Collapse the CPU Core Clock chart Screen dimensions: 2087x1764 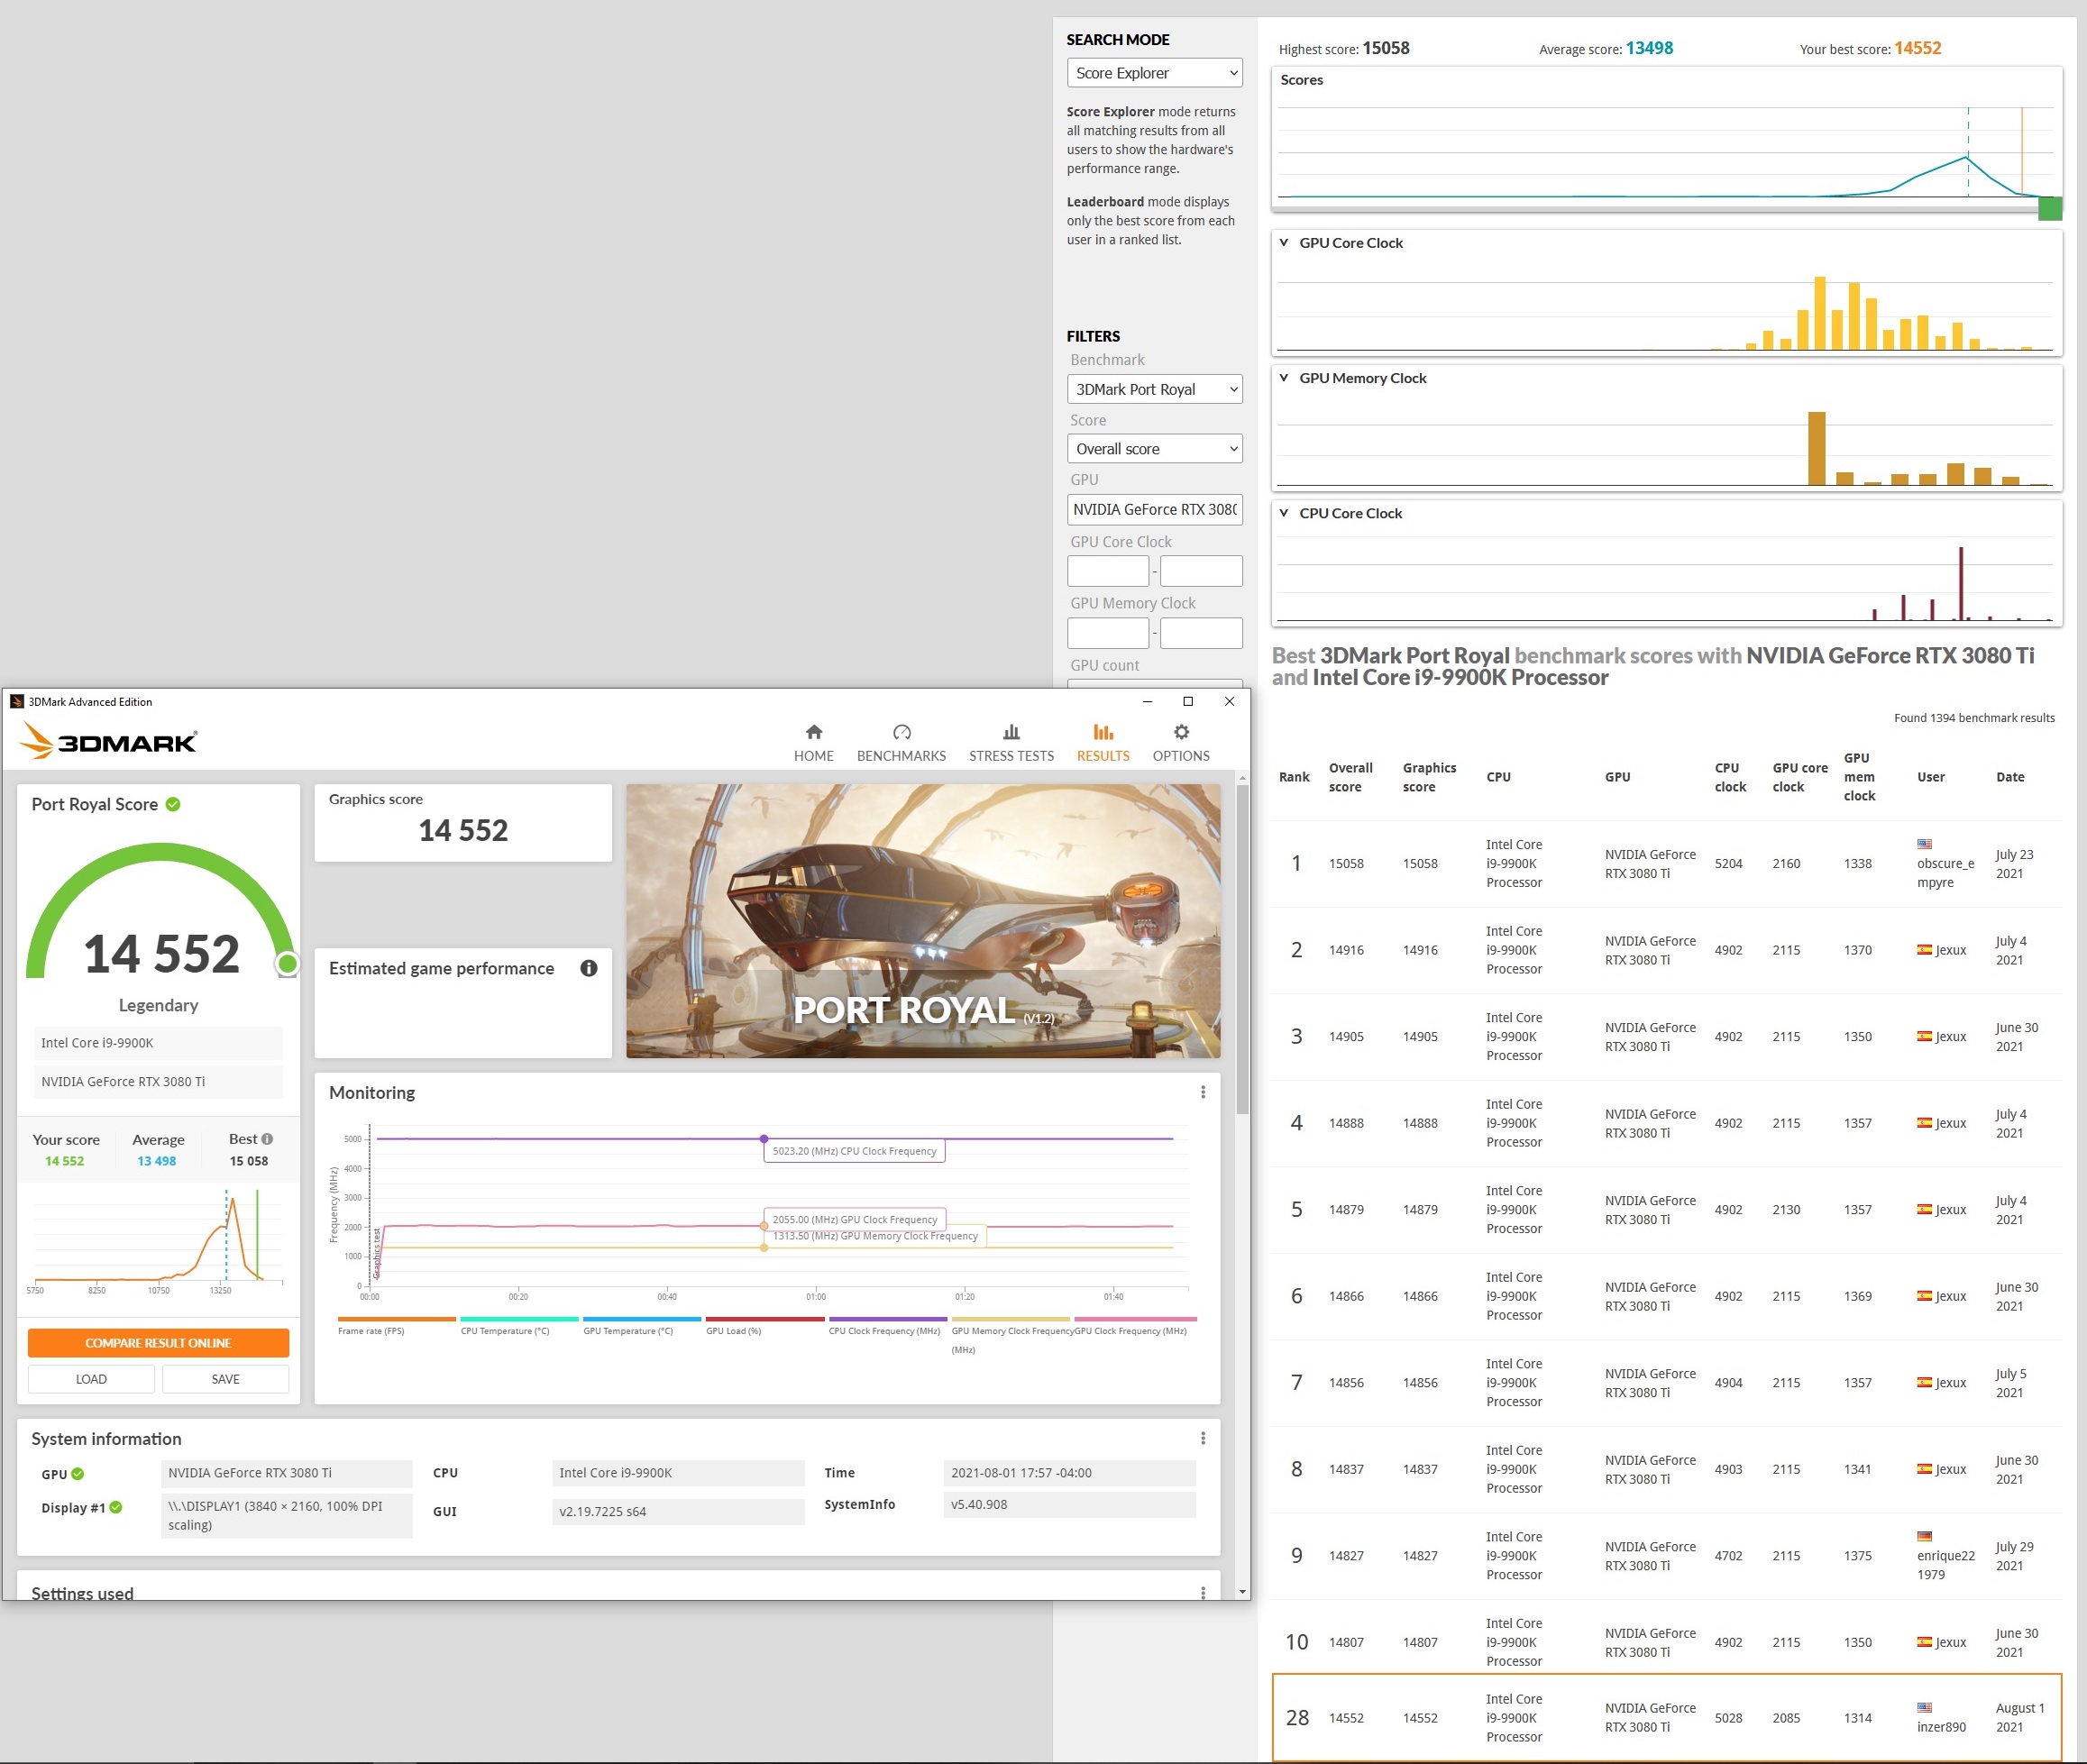(1284, 513)
